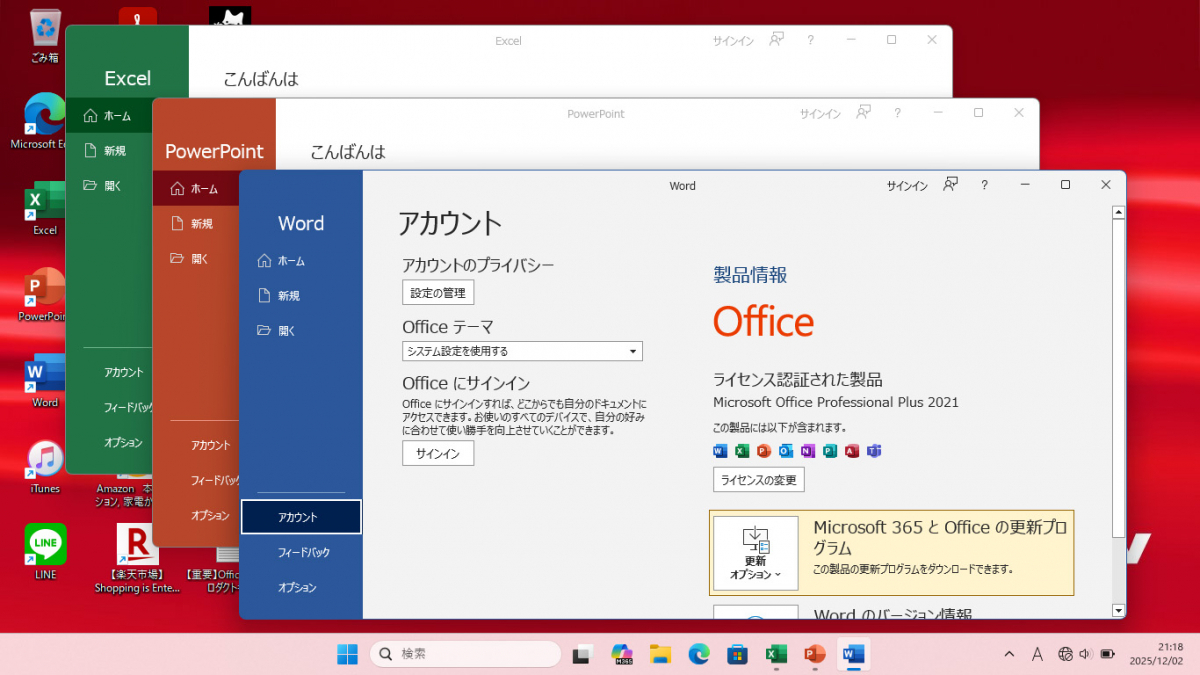This screenshot has width=1200, height=675.
Task: Open the Office テーマ dropdown
Action: point(522,351)
